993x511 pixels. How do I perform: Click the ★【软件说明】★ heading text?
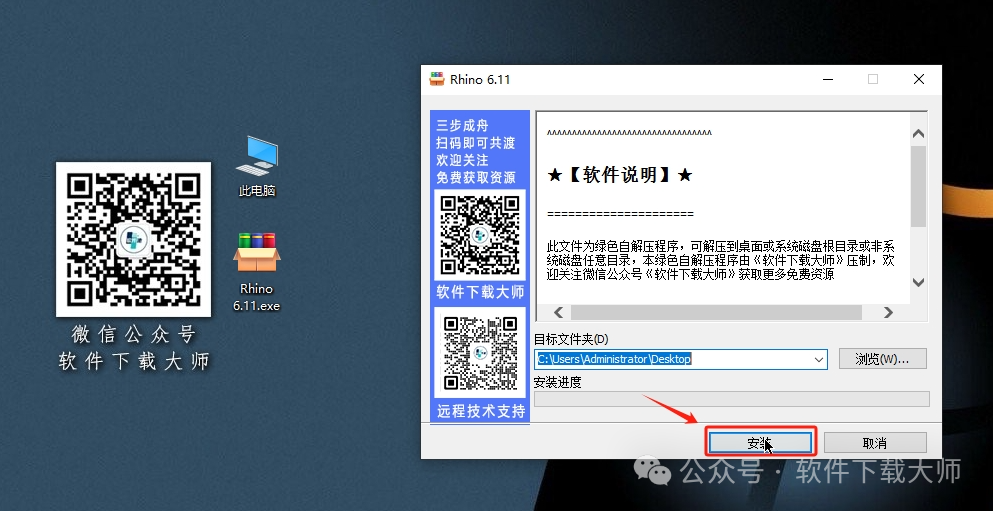pos(619,175)
